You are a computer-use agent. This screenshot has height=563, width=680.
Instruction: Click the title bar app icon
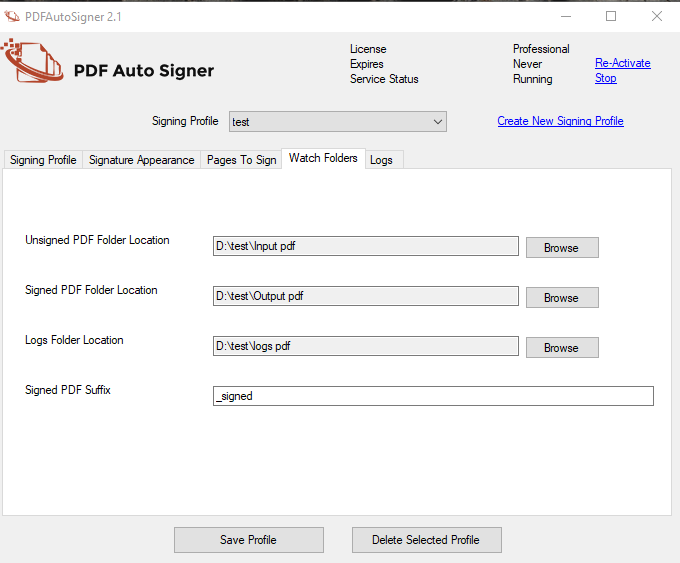pyautogui.click(x=13, y=16)
